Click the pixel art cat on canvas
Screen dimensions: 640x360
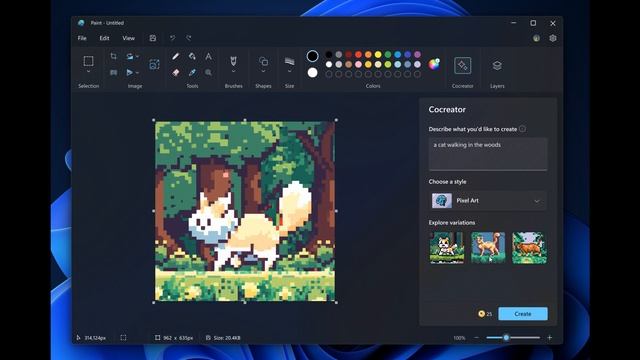(x=249, y=227)
